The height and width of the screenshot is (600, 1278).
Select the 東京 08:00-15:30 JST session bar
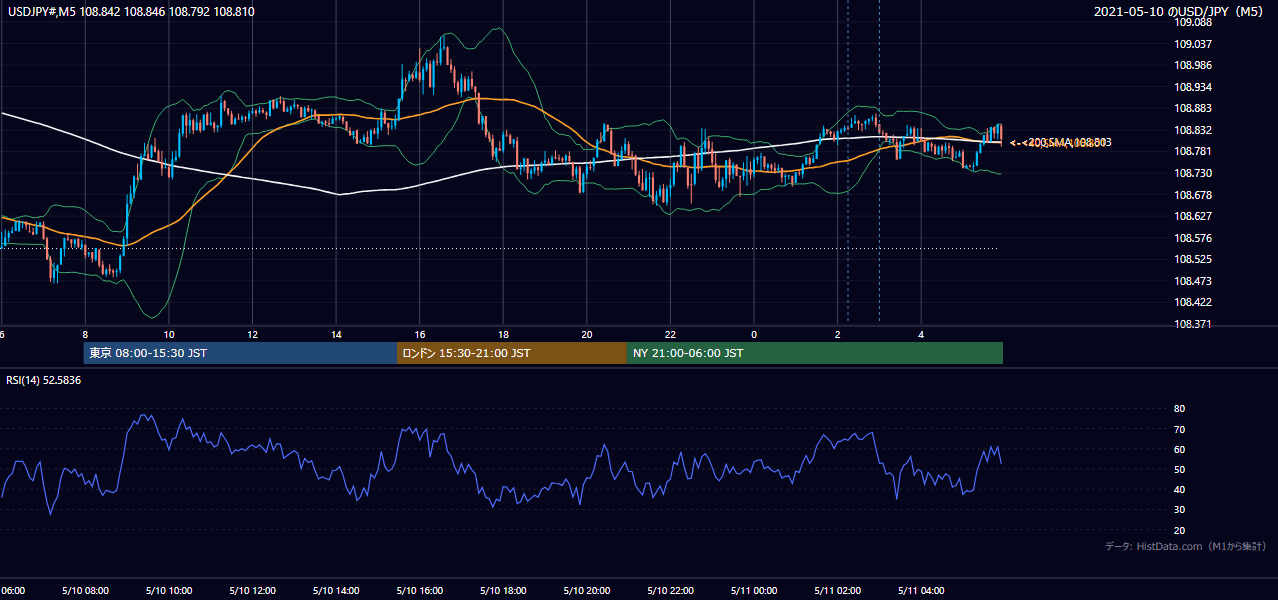coord(240,353)
